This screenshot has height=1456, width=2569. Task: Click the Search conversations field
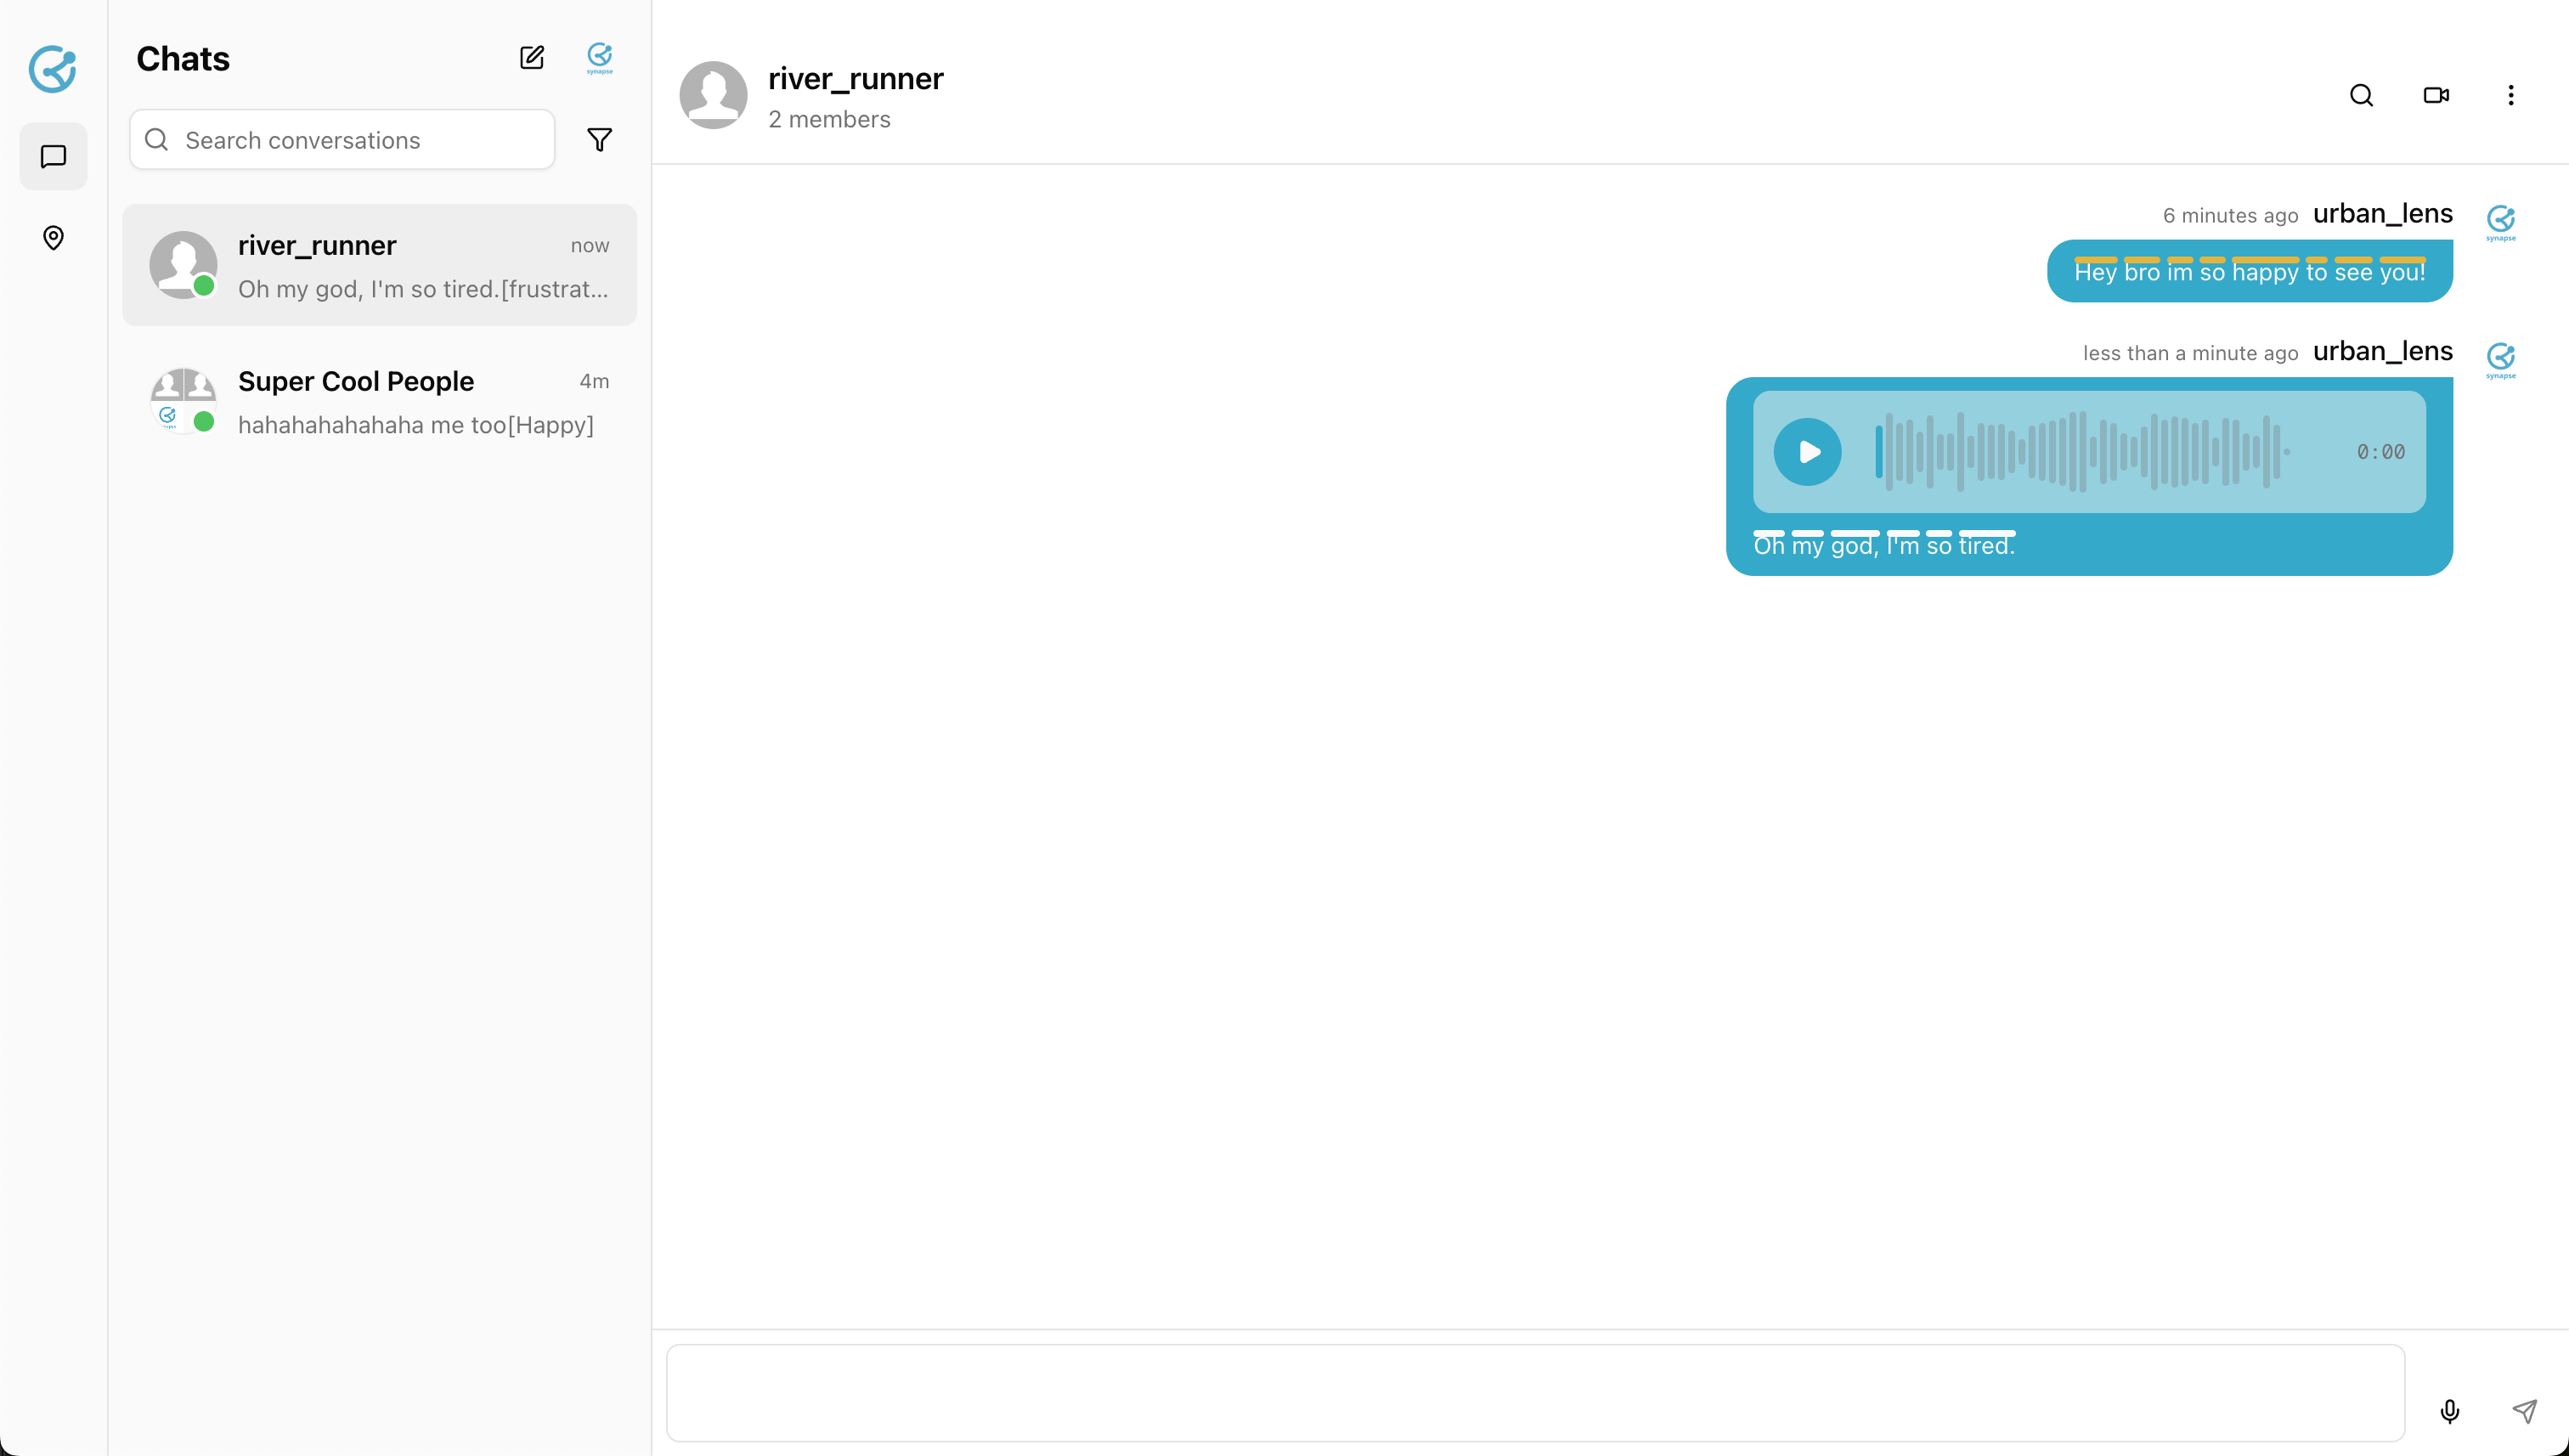(342, 140)
